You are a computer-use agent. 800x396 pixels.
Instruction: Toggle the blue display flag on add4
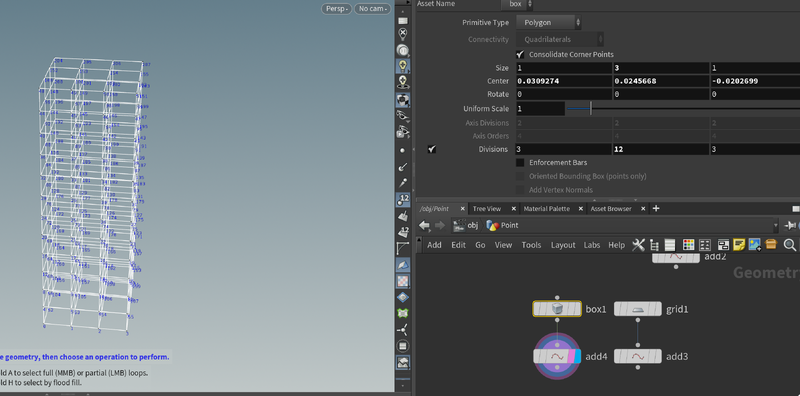coord(578,356)
